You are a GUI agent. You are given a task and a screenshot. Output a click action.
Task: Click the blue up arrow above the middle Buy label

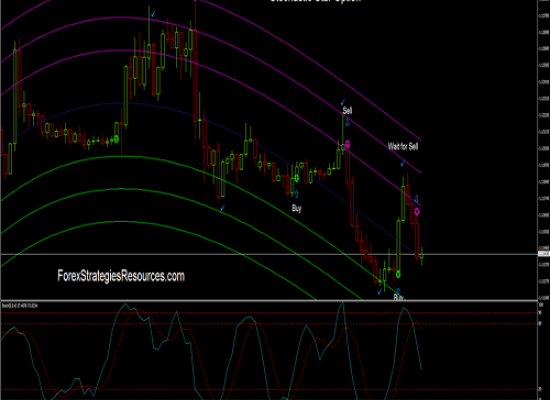pos(297,194)
